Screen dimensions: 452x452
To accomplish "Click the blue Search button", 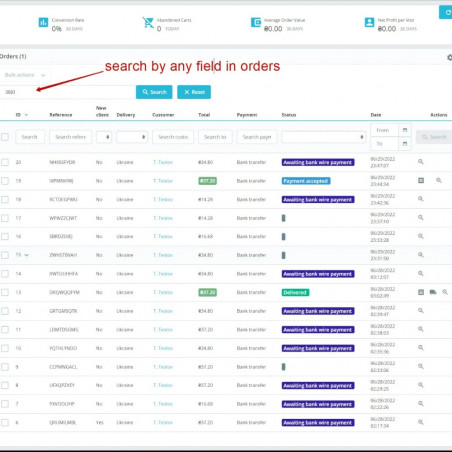I will pyautogui.click(x=154, y=92).
